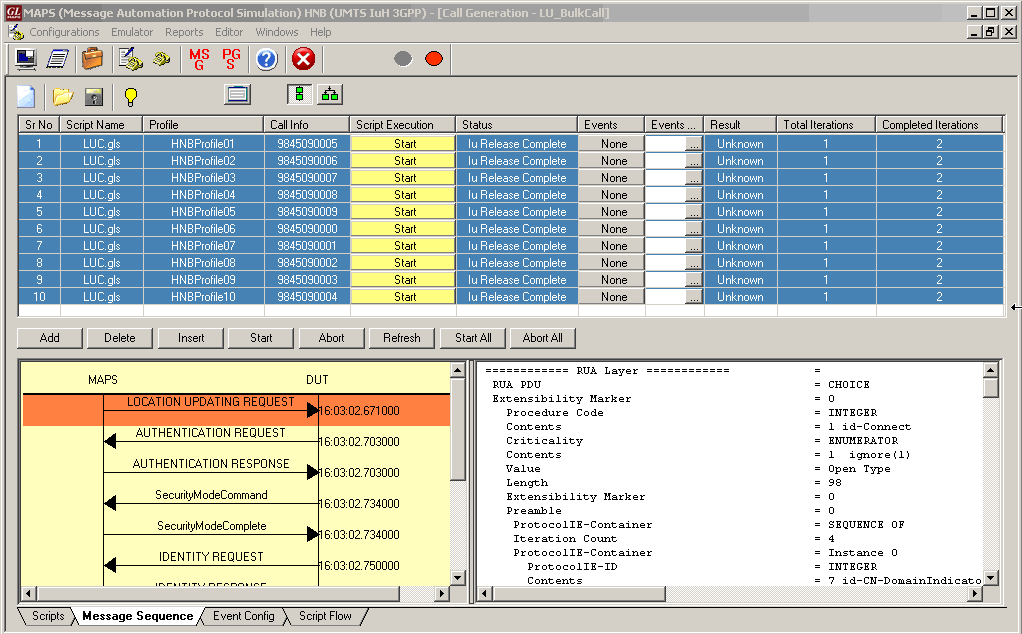Screen dimensions: 1022x634
Task: Click yellow Start cell for HNBProfile01
Action: click(x=403, y=143)
